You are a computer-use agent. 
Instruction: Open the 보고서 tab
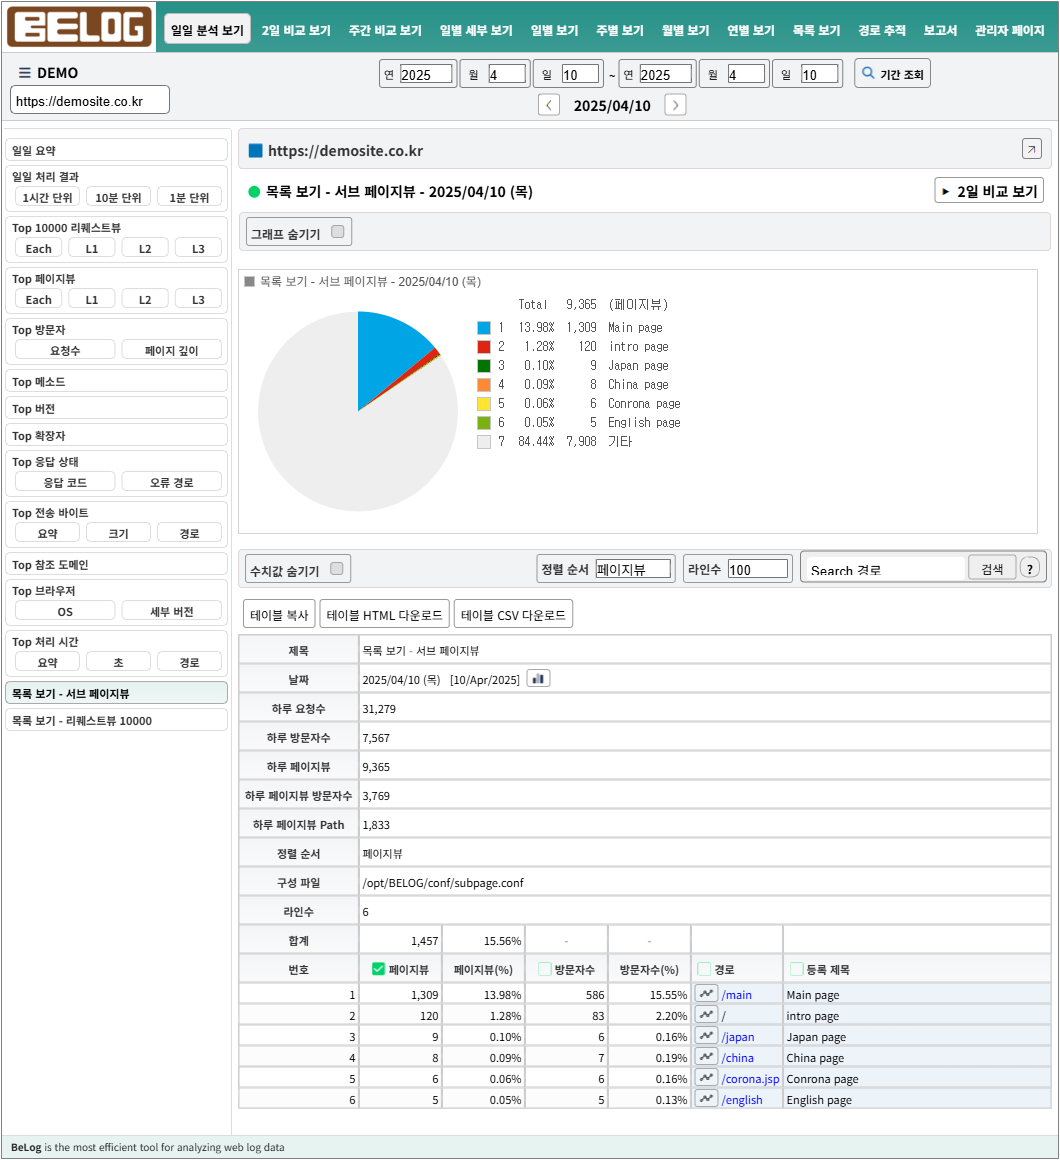[939, 30]
